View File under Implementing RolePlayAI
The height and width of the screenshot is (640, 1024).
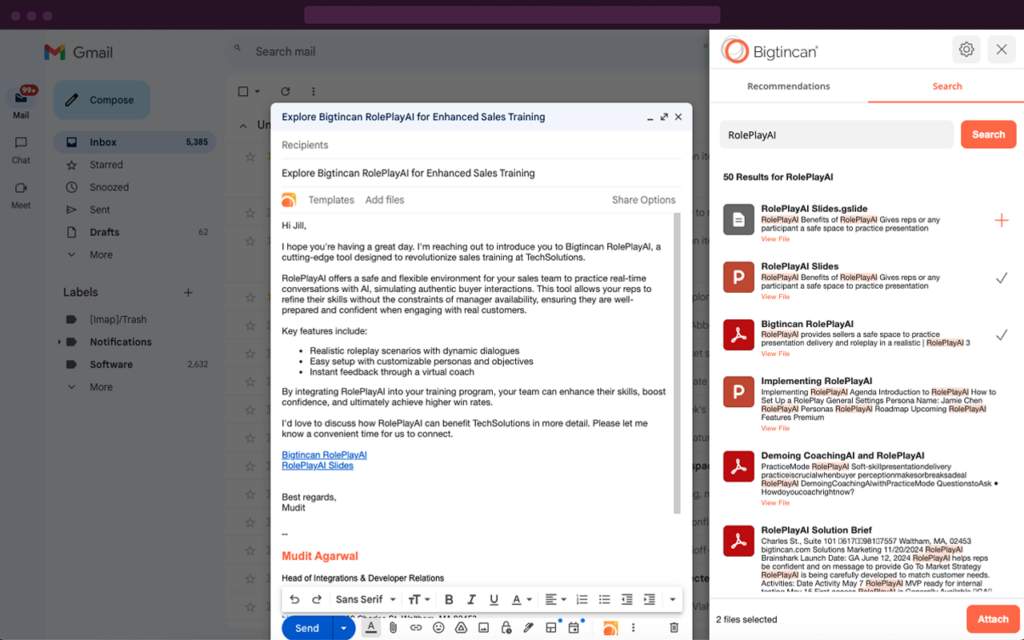(x=775, y=428)
